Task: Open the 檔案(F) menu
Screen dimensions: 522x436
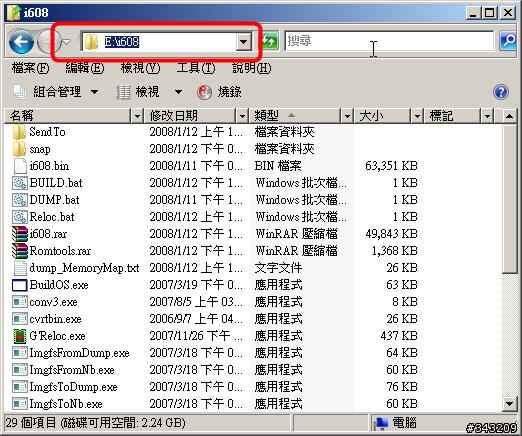Action: click(x=30, y=68)
